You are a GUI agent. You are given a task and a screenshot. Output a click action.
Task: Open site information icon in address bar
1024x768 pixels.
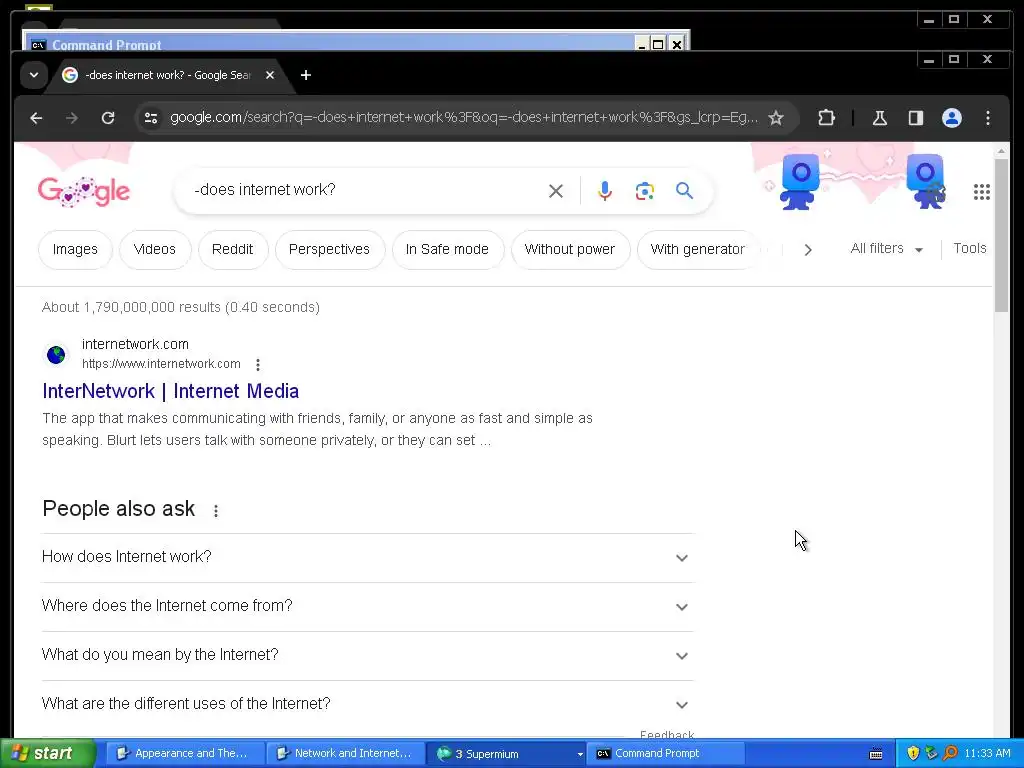(x=151, y=118)
